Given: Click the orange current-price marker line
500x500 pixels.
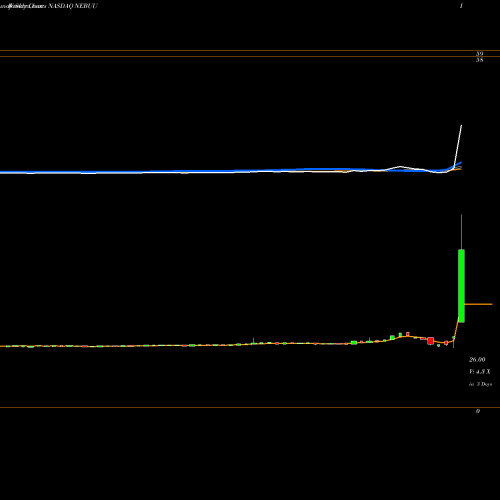Looking at the screenshot, I should (x=478, y=304).
